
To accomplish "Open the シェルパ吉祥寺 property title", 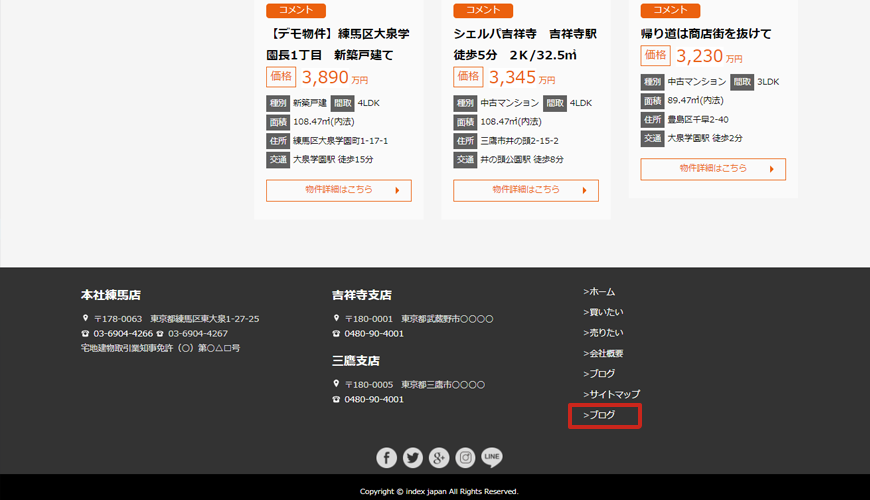I will click(x=525, y=44).
